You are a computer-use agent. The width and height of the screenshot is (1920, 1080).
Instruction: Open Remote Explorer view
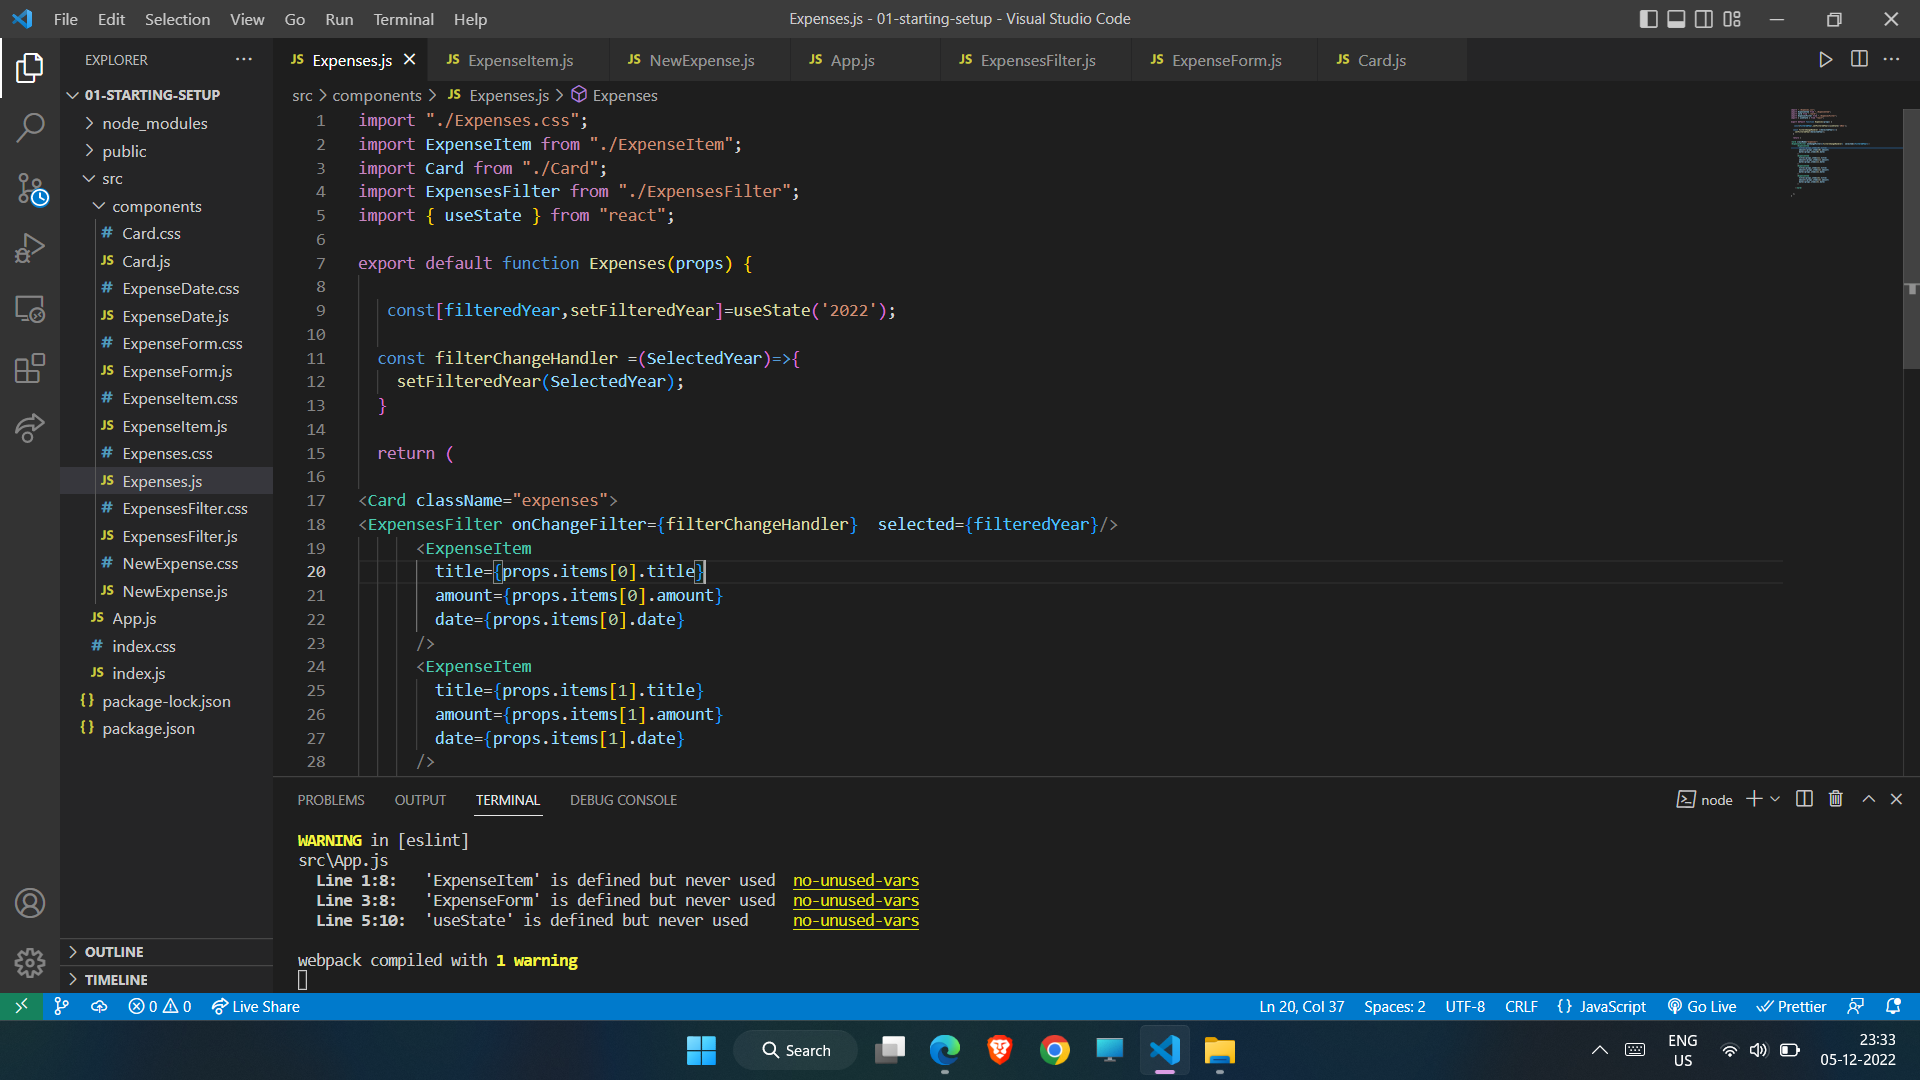30,309
